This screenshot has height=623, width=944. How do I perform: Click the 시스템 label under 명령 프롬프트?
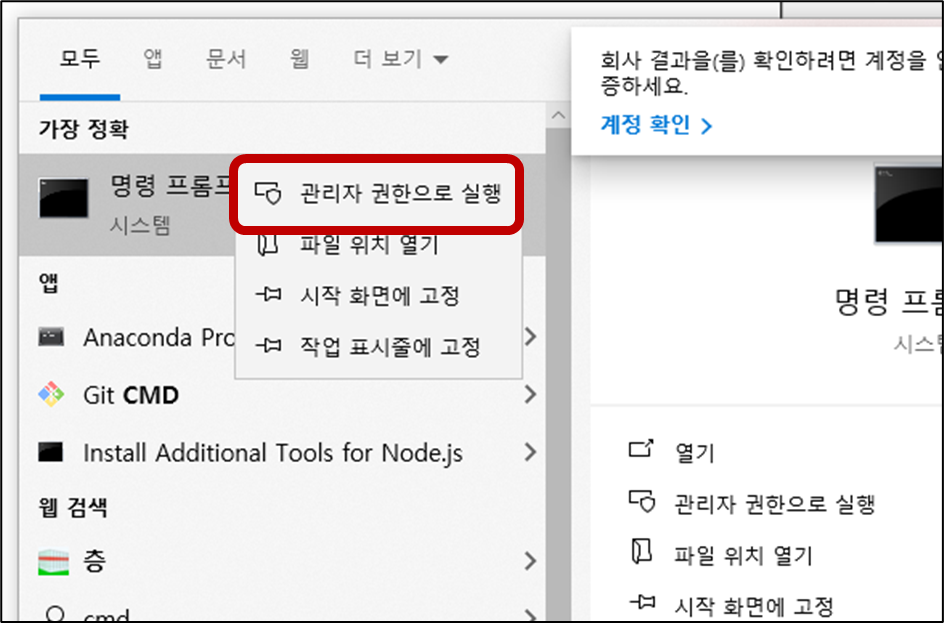(140, 226)
